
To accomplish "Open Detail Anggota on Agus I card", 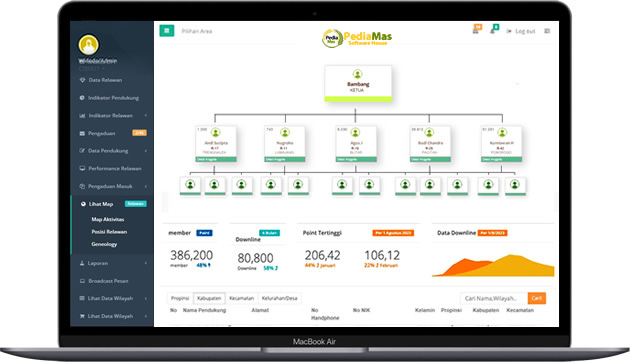I will coord(356,160).
